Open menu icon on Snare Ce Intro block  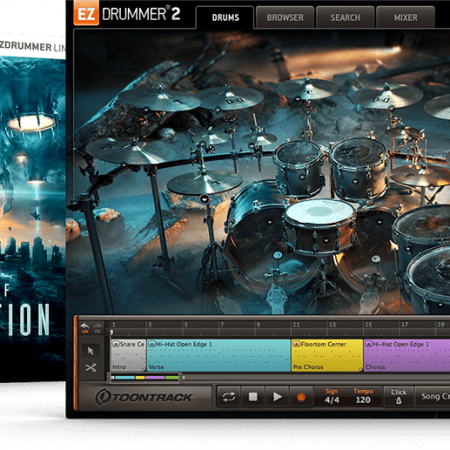click(116, 344)
